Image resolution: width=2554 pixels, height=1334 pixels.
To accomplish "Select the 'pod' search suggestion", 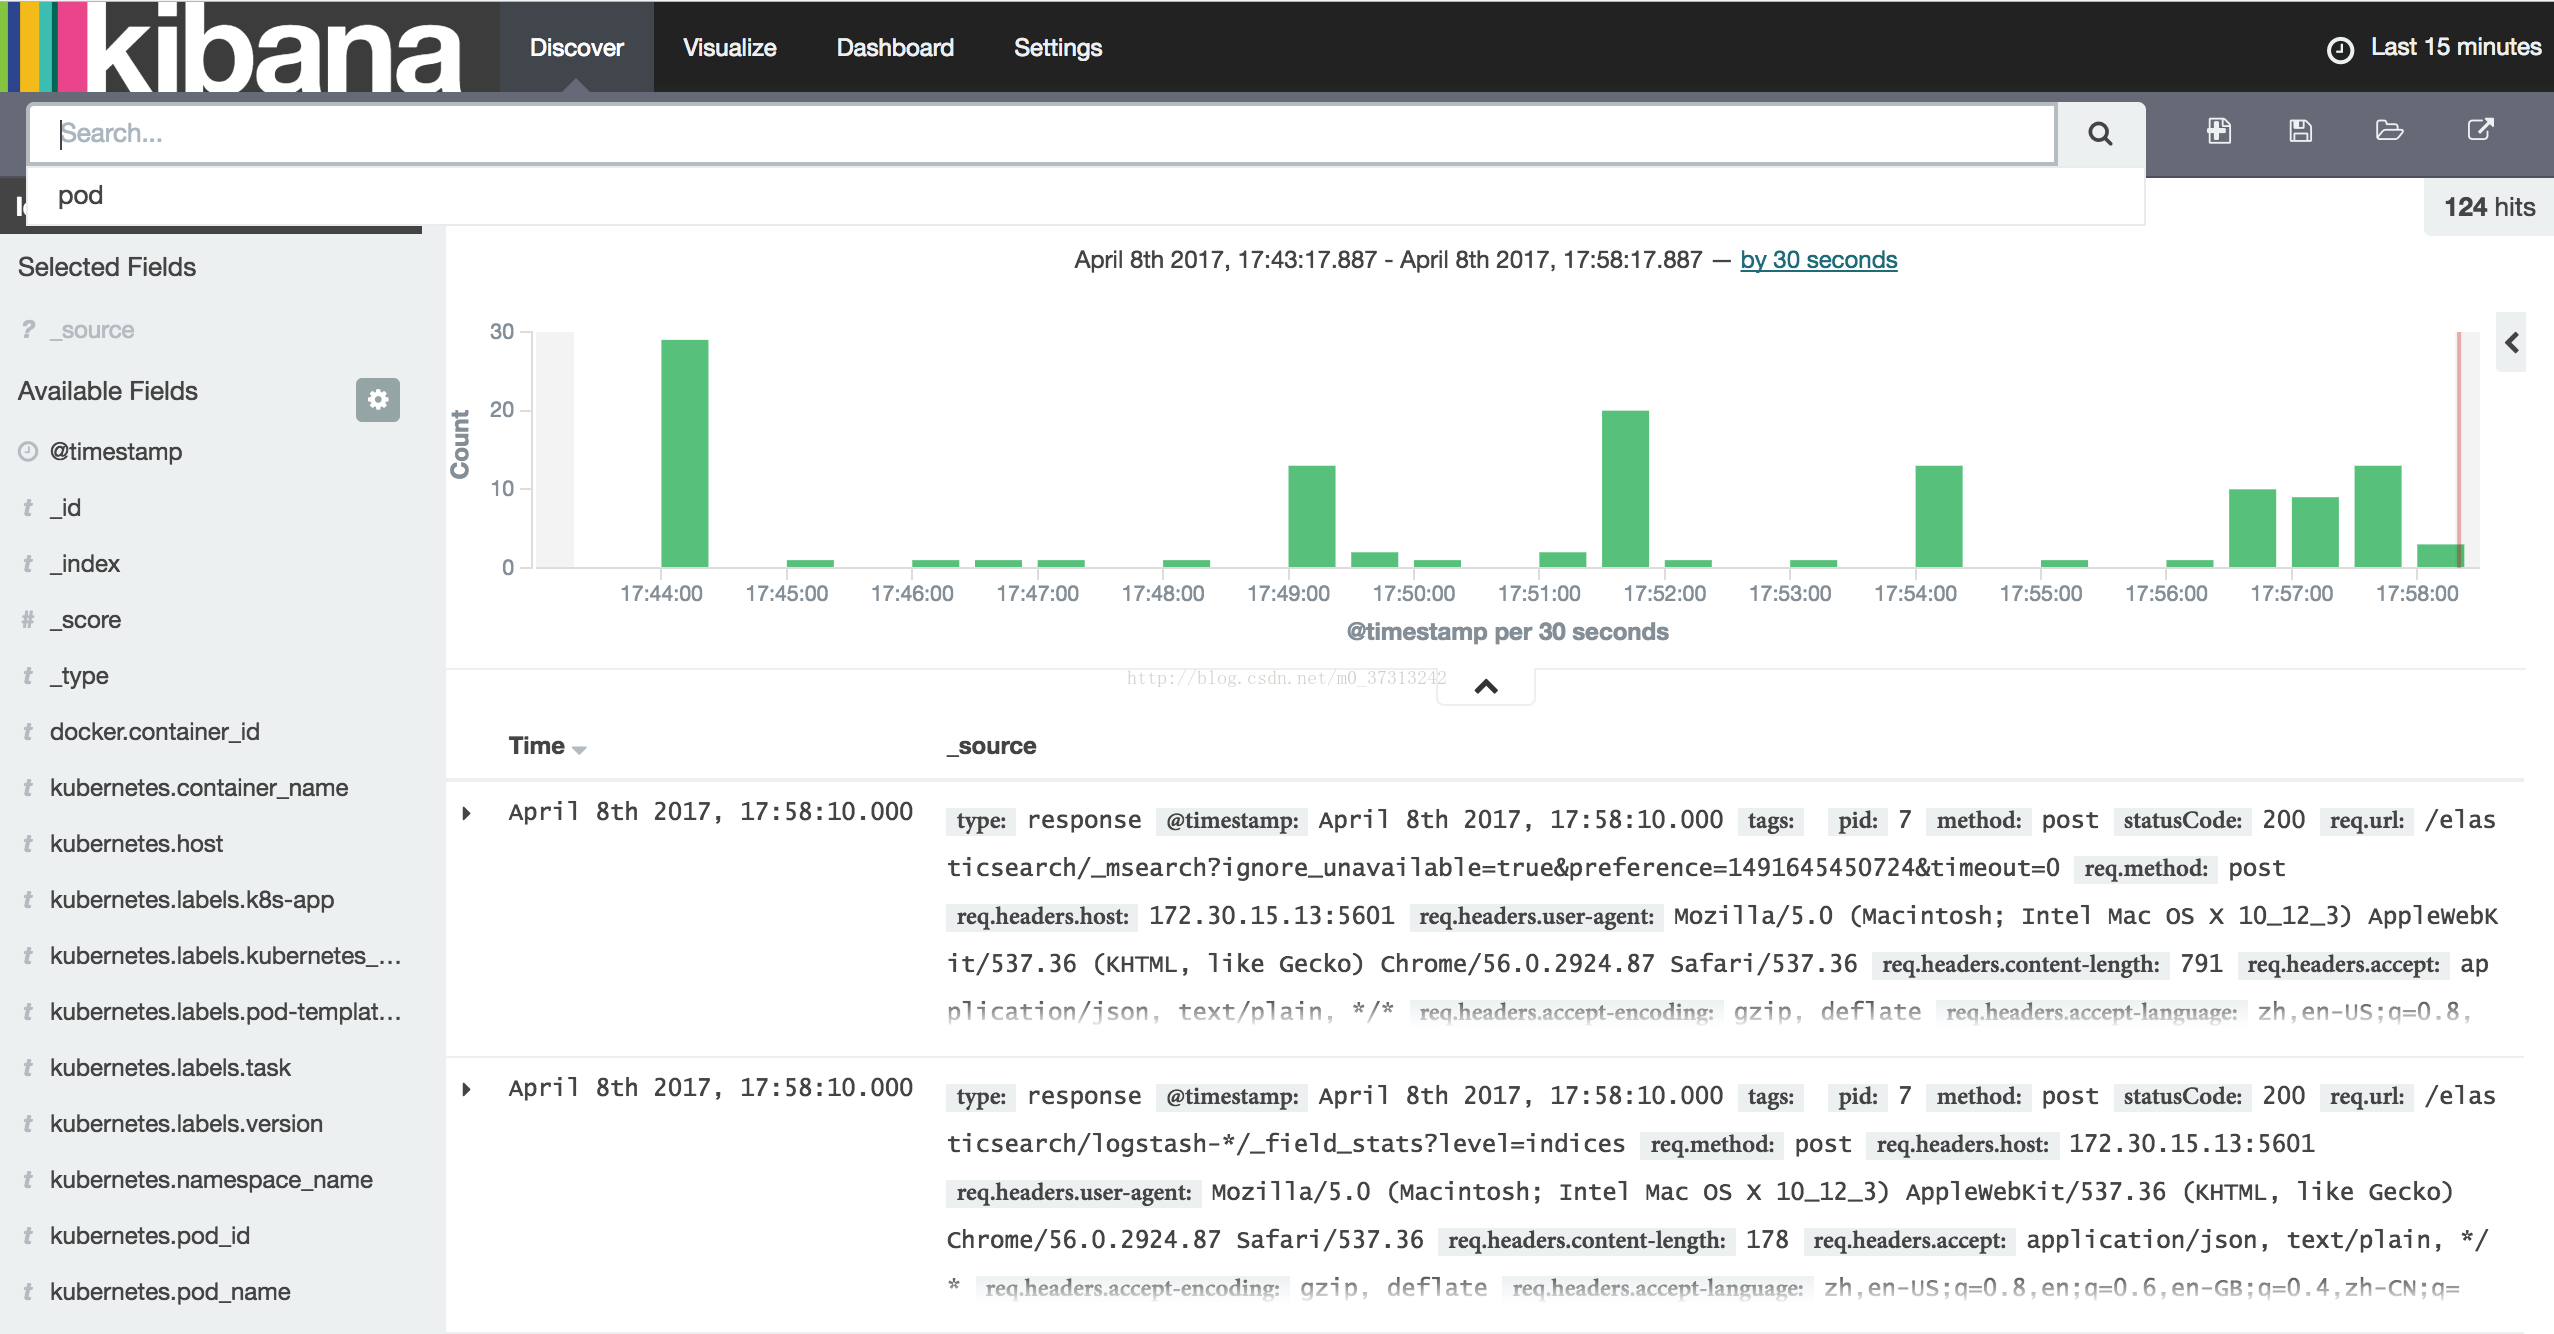I will pos(1085,195).
